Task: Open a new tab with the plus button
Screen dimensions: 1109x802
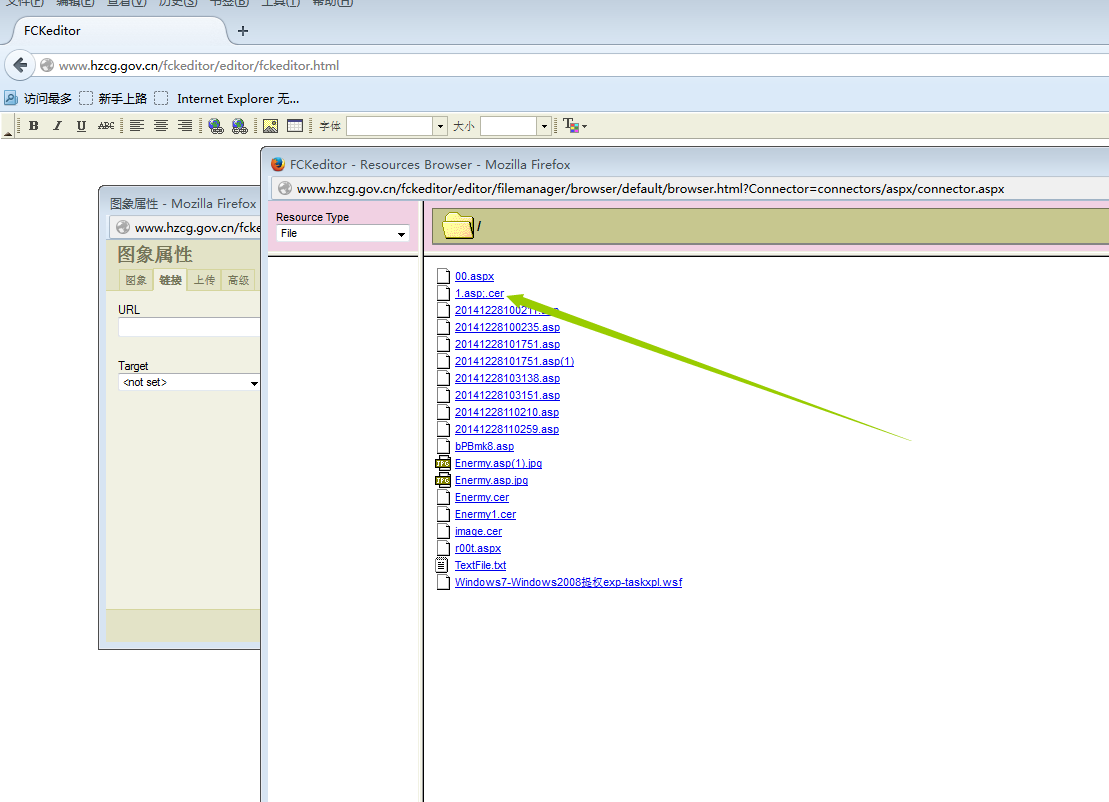Action: (x=243, y=30)
